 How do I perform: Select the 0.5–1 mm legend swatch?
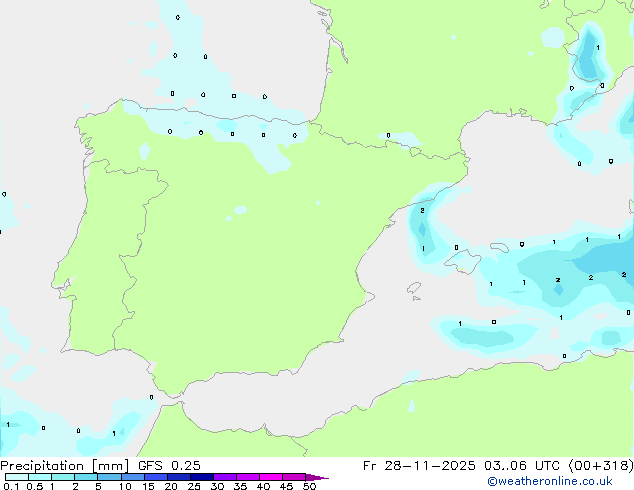tap(40, 477)
